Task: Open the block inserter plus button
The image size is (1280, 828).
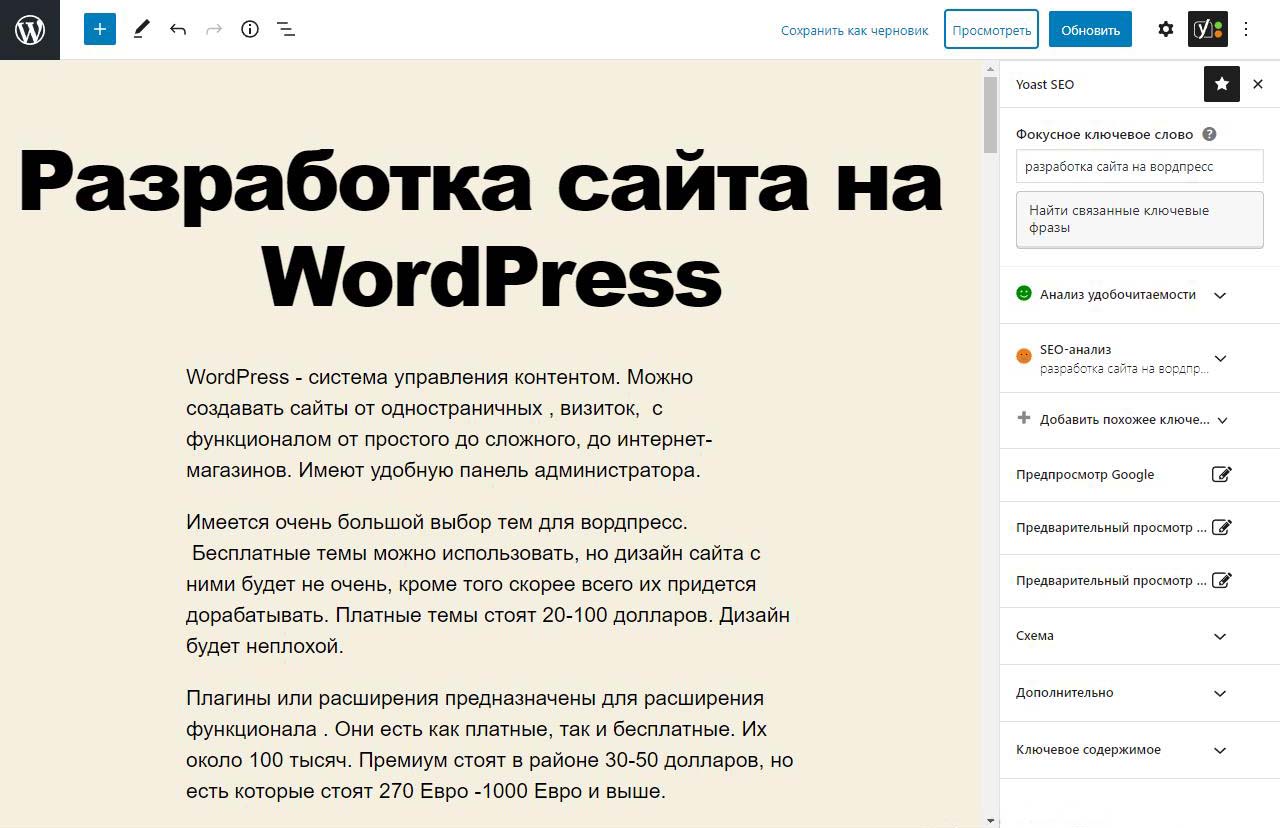Action: coord(100,29)
